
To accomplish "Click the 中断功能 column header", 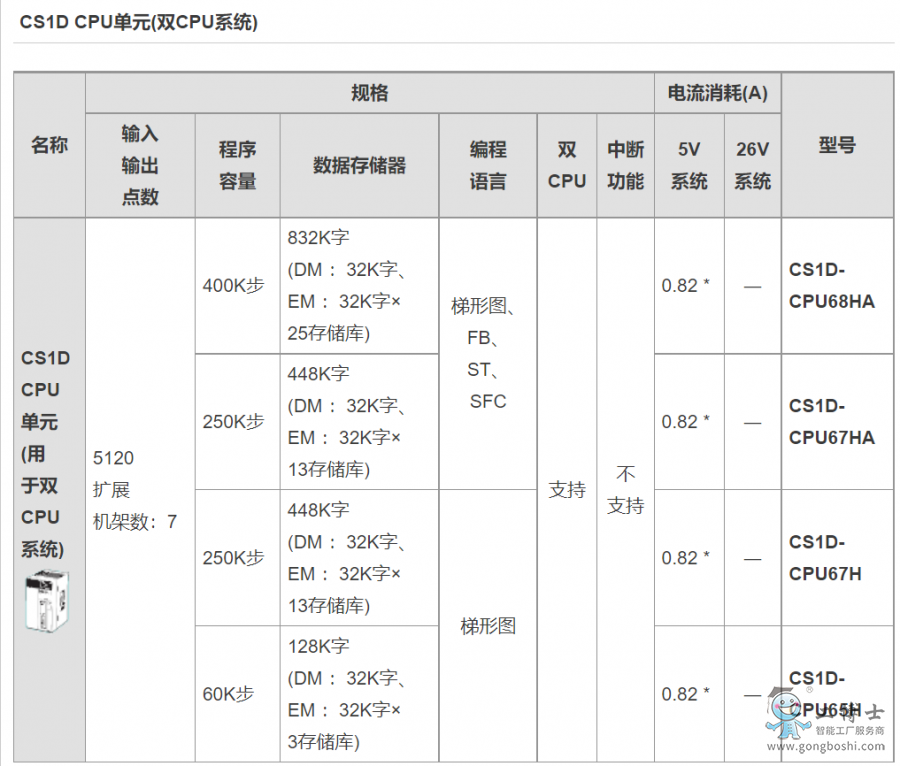I will (625, 165).
